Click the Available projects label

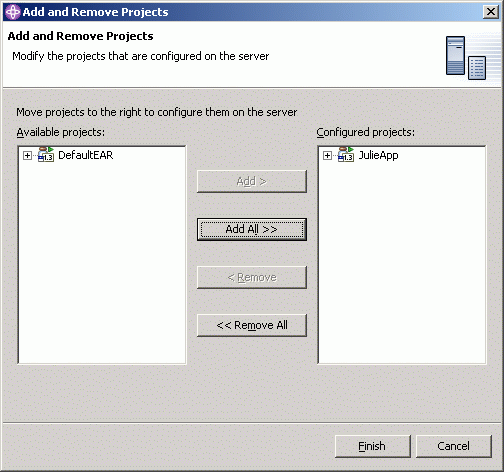point(61,132)
